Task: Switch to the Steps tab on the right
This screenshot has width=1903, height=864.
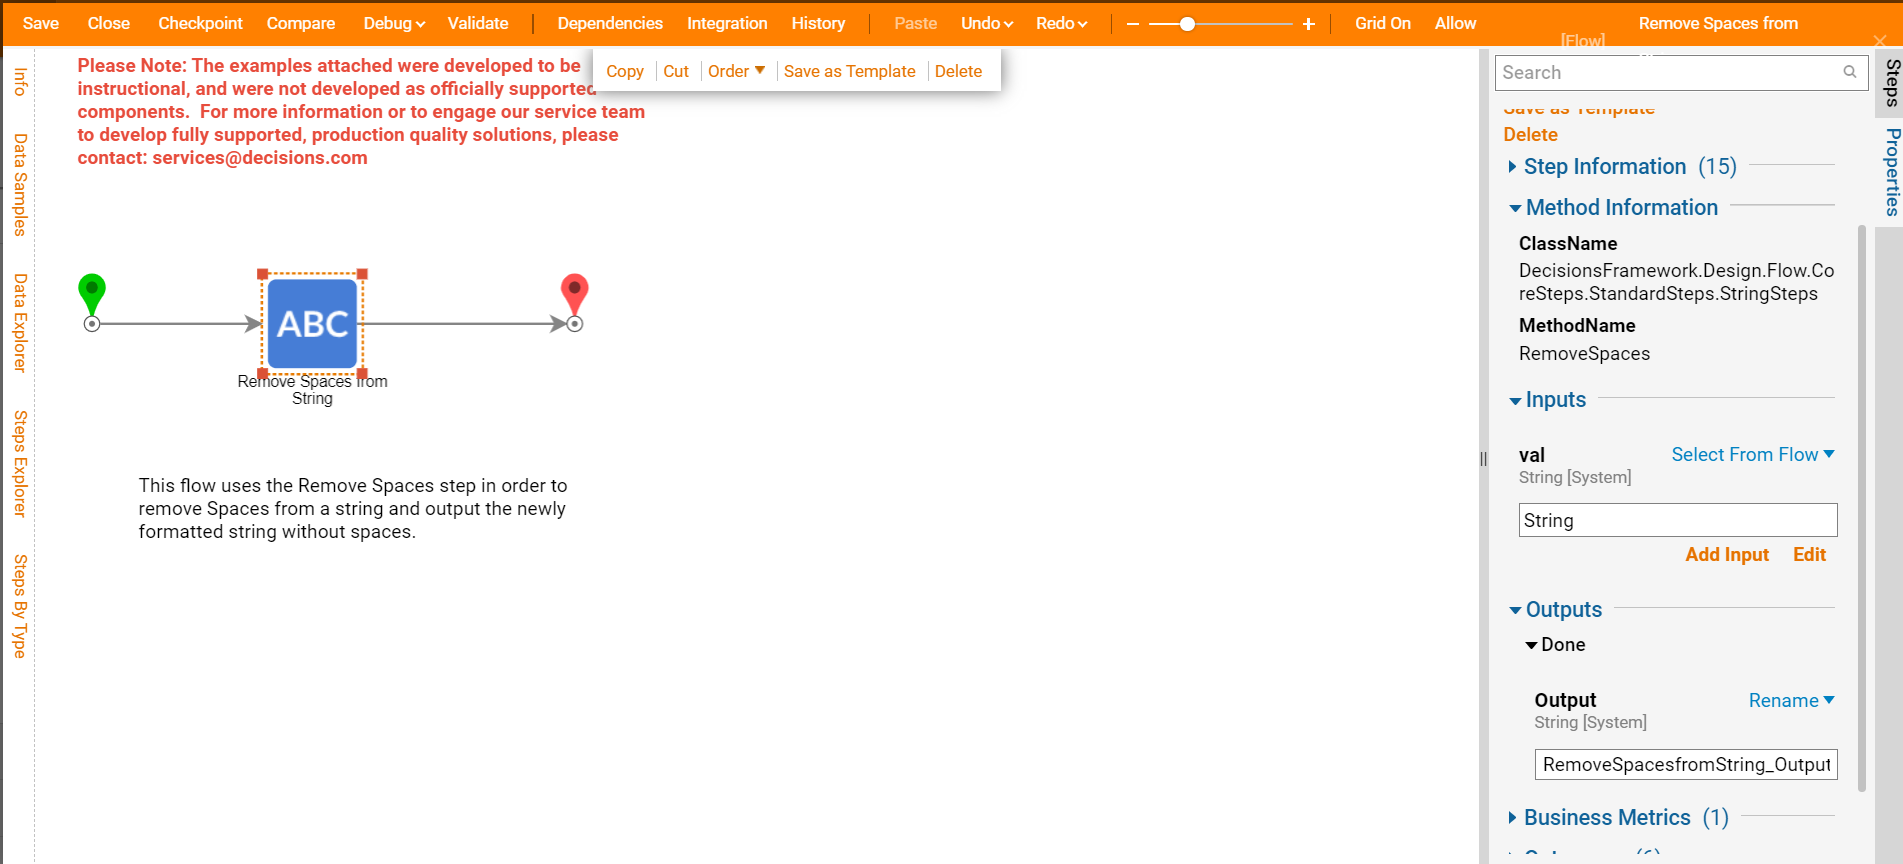Action: click(1891, 82)
